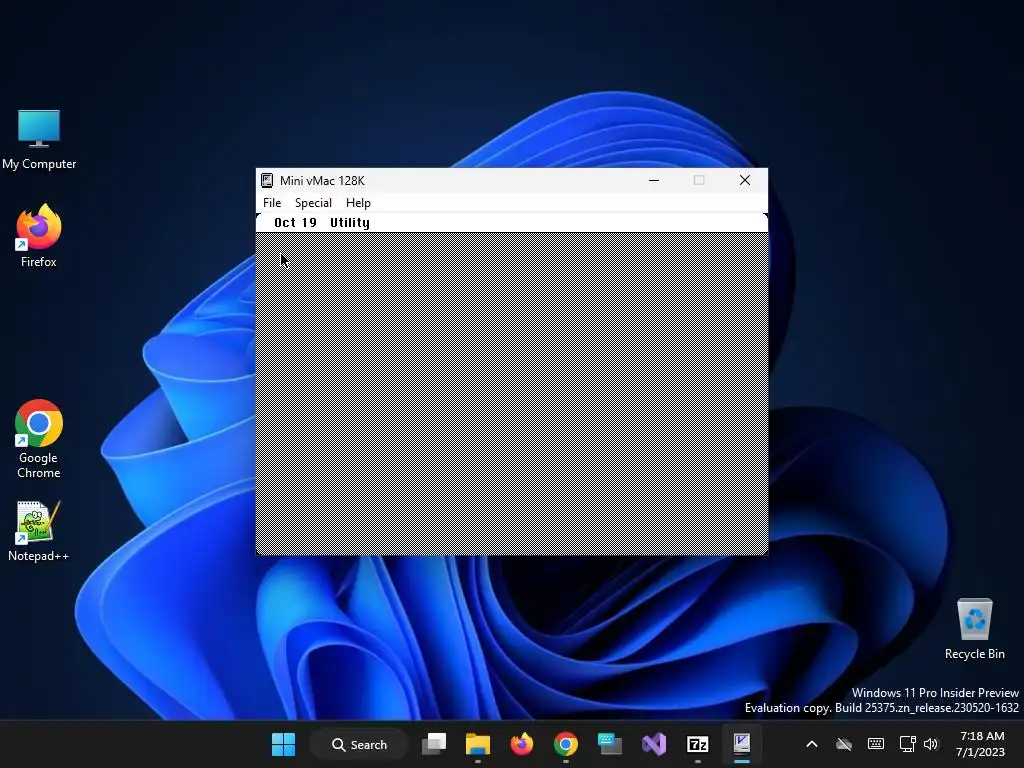Open the volume control in tray
This screenshot has width=1024, height=768.
[x=931, y=744]
